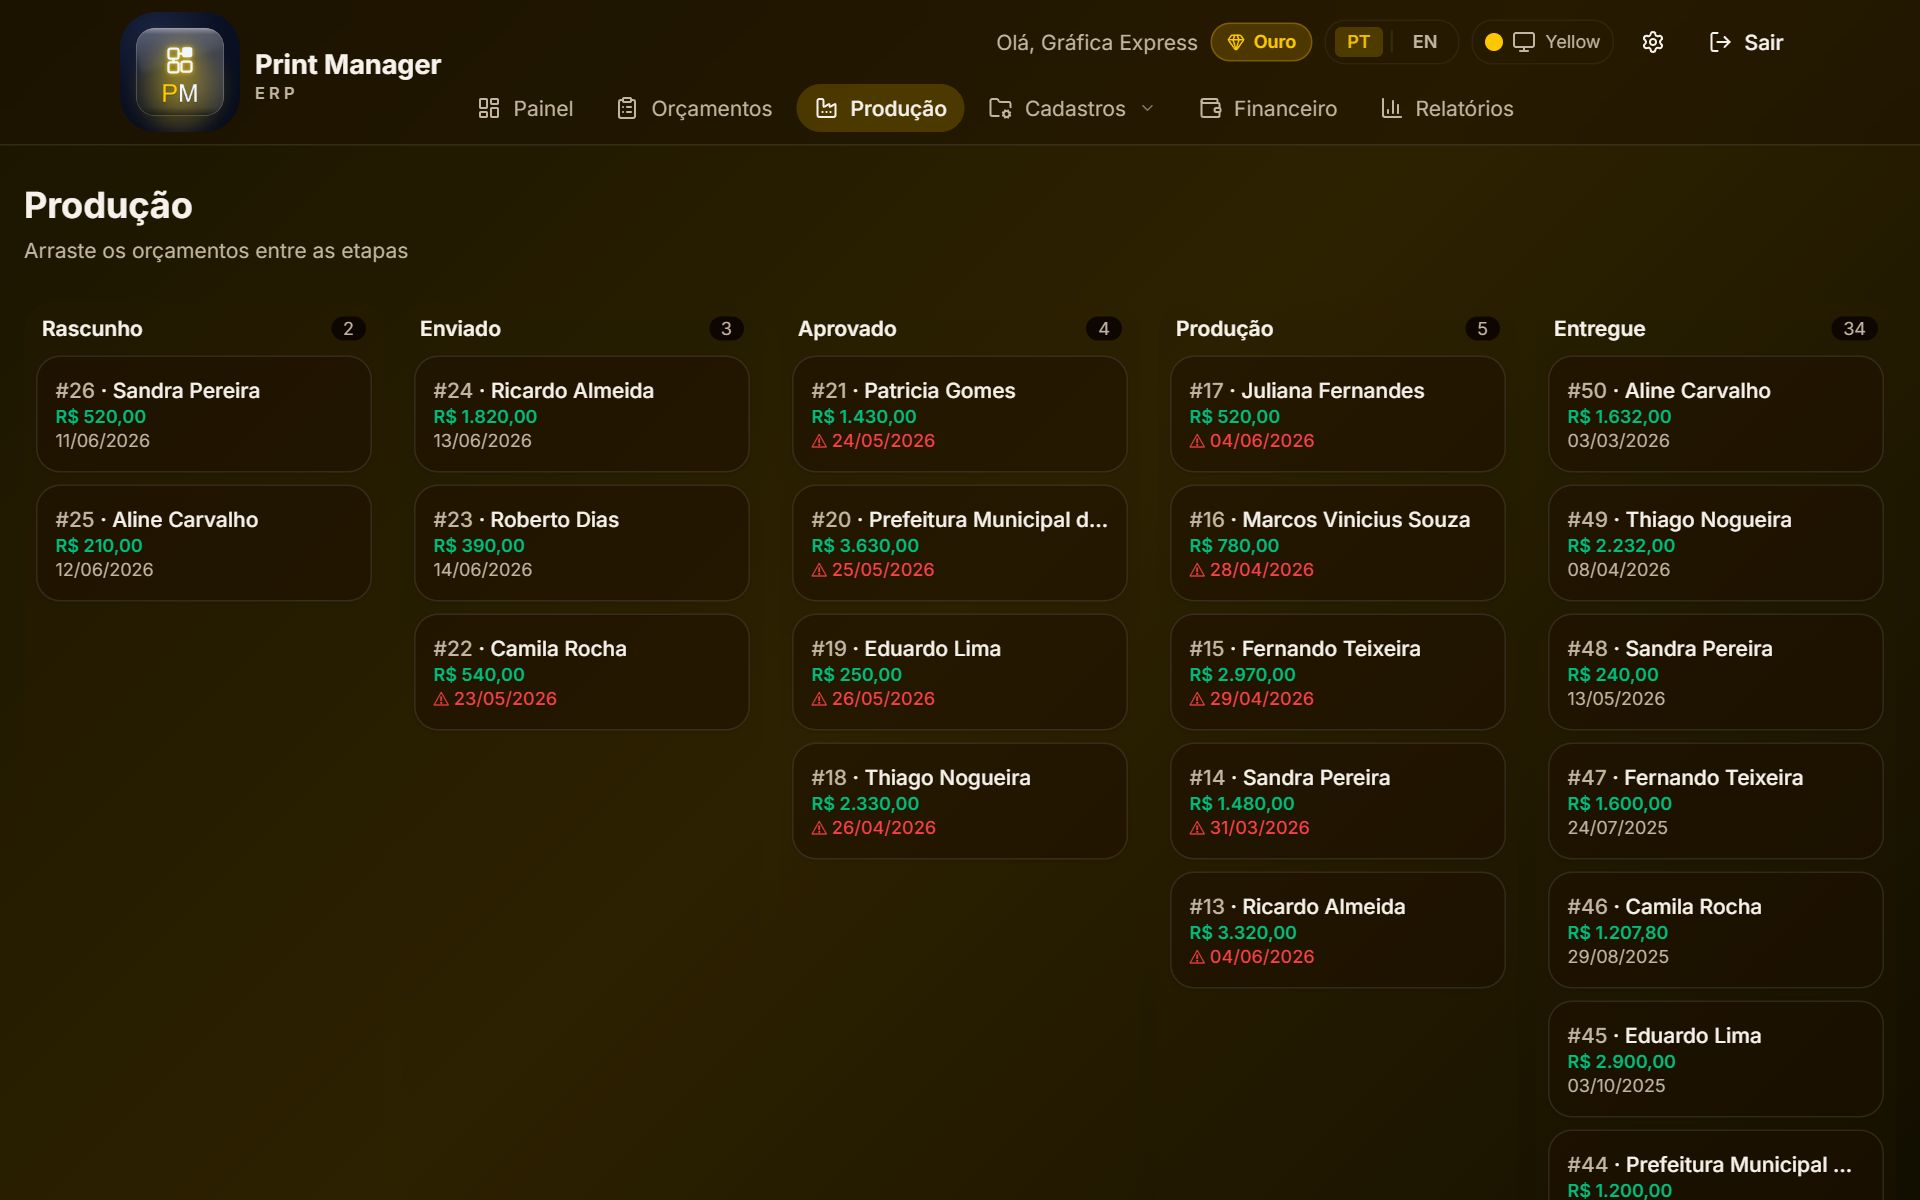1920x1200 pixels.
Task: Click 'Olá, Gráfica Express' greeting text
Action: [1096, 42]
